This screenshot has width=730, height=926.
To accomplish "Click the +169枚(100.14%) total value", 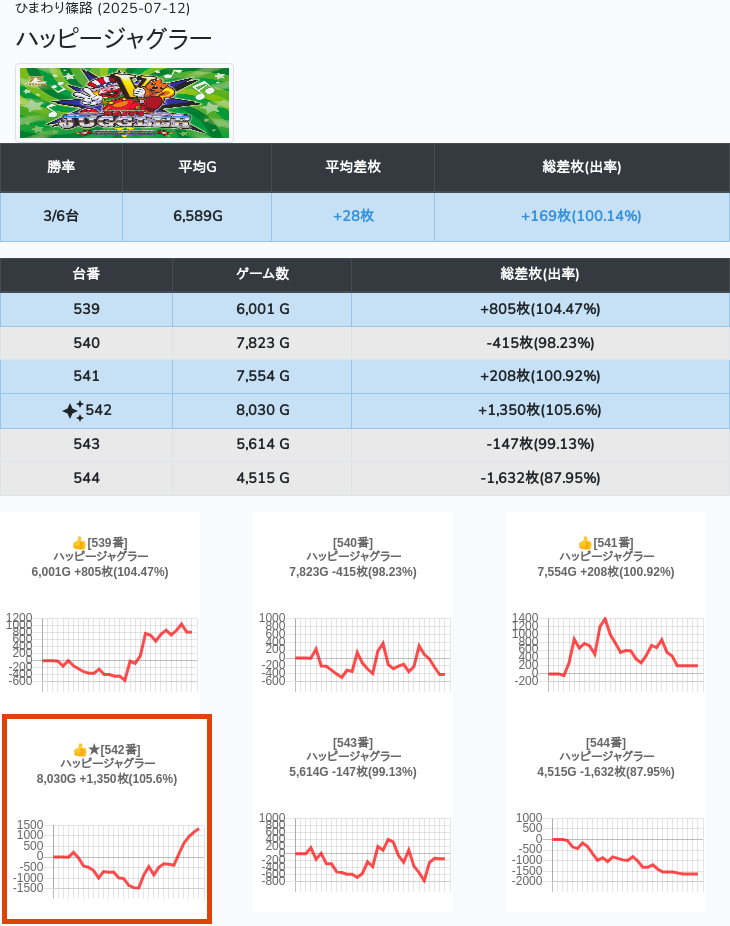I will tap(580, 216).
